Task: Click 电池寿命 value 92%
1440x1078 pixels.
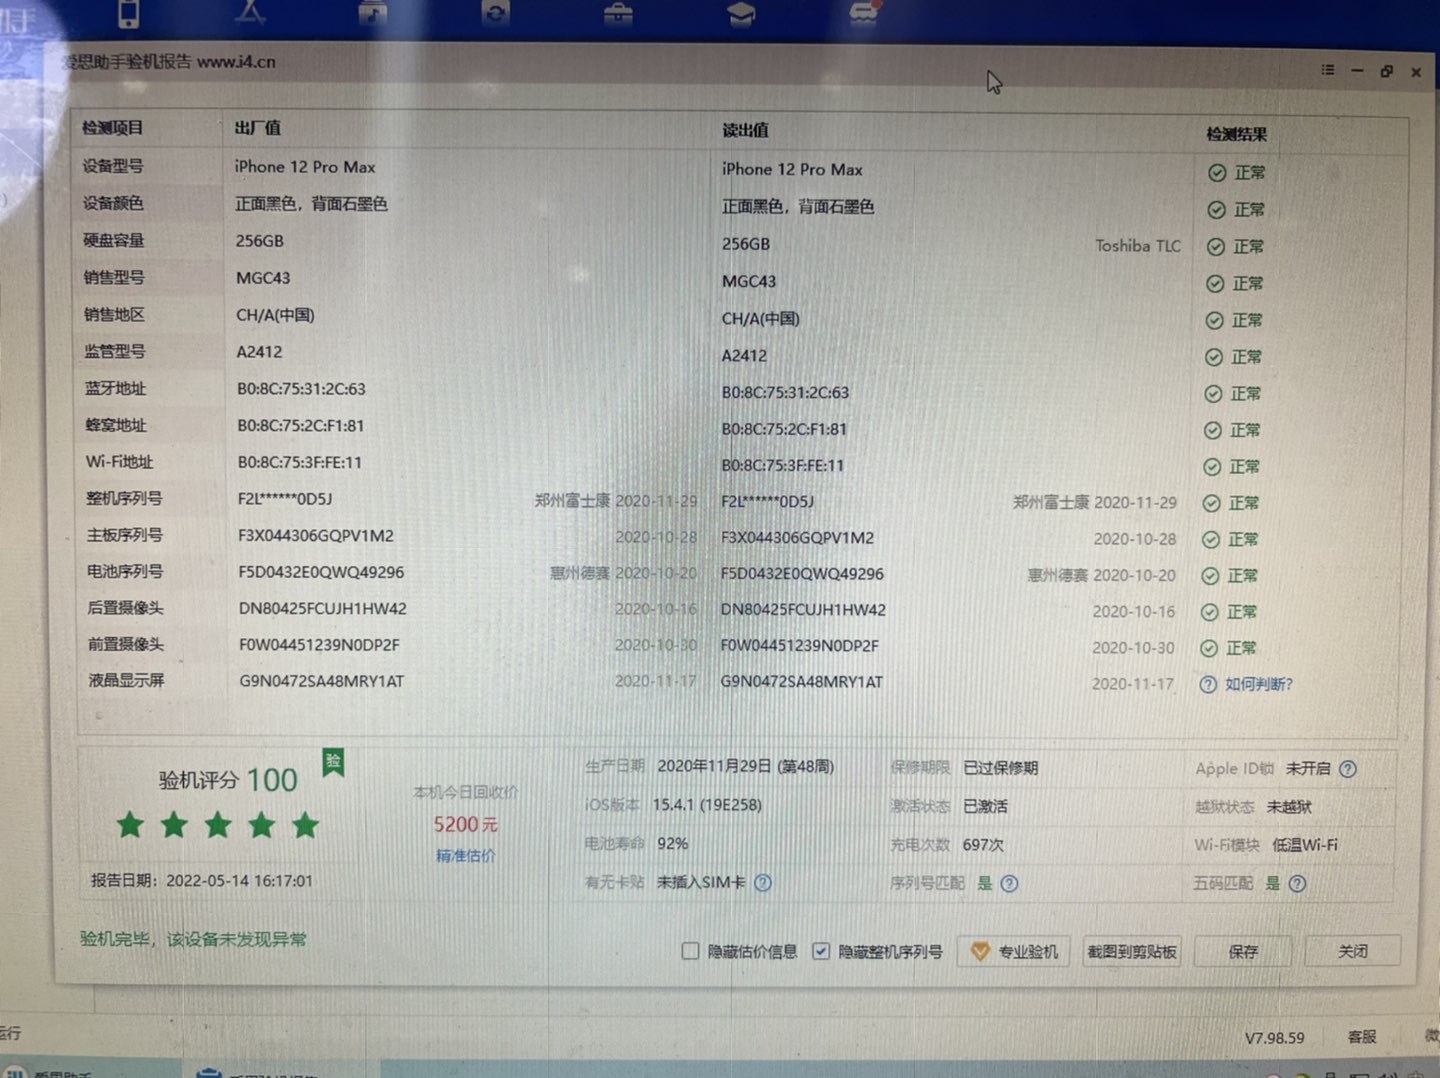Action: tap(672, 844)
